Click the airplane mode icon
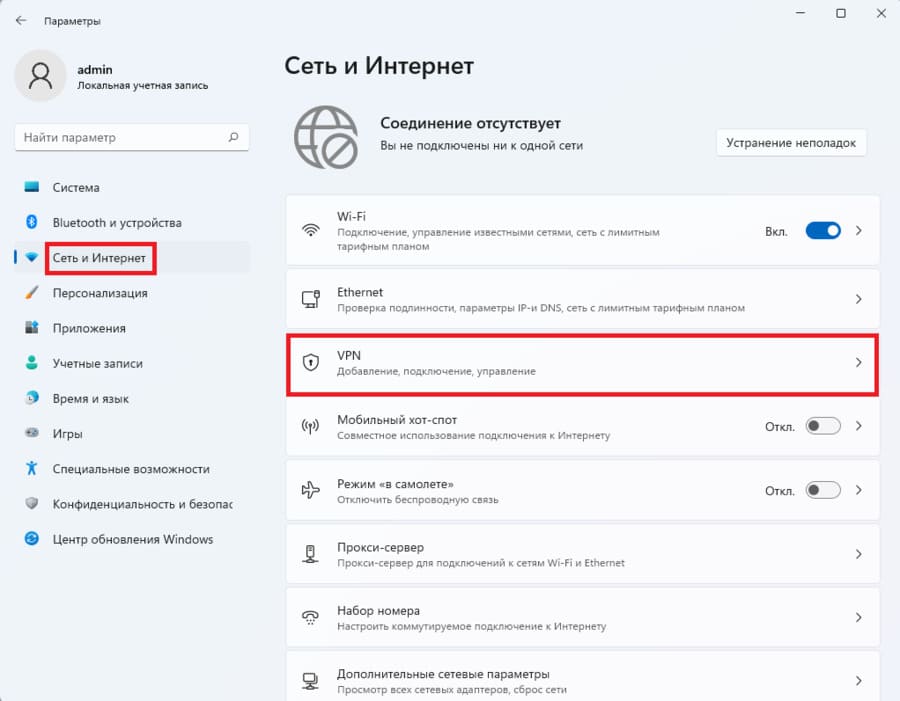The height and width of the screenshot is (701, 900). [x=311, y=490]
